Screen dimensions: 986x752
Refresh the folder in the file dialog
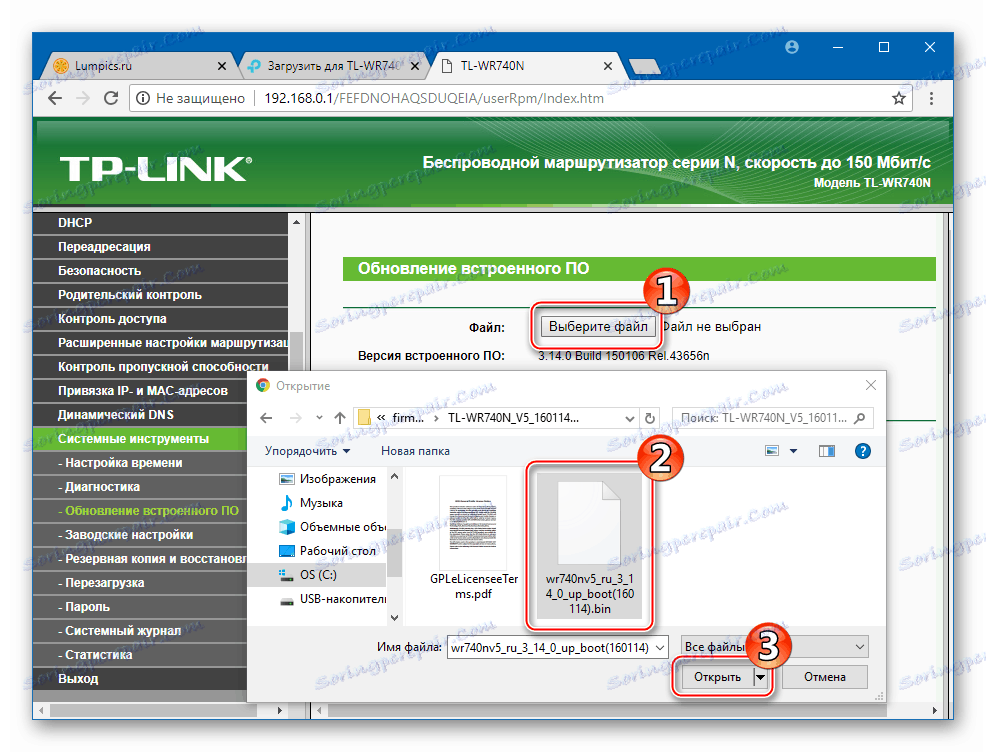click(x=650, y=418)
